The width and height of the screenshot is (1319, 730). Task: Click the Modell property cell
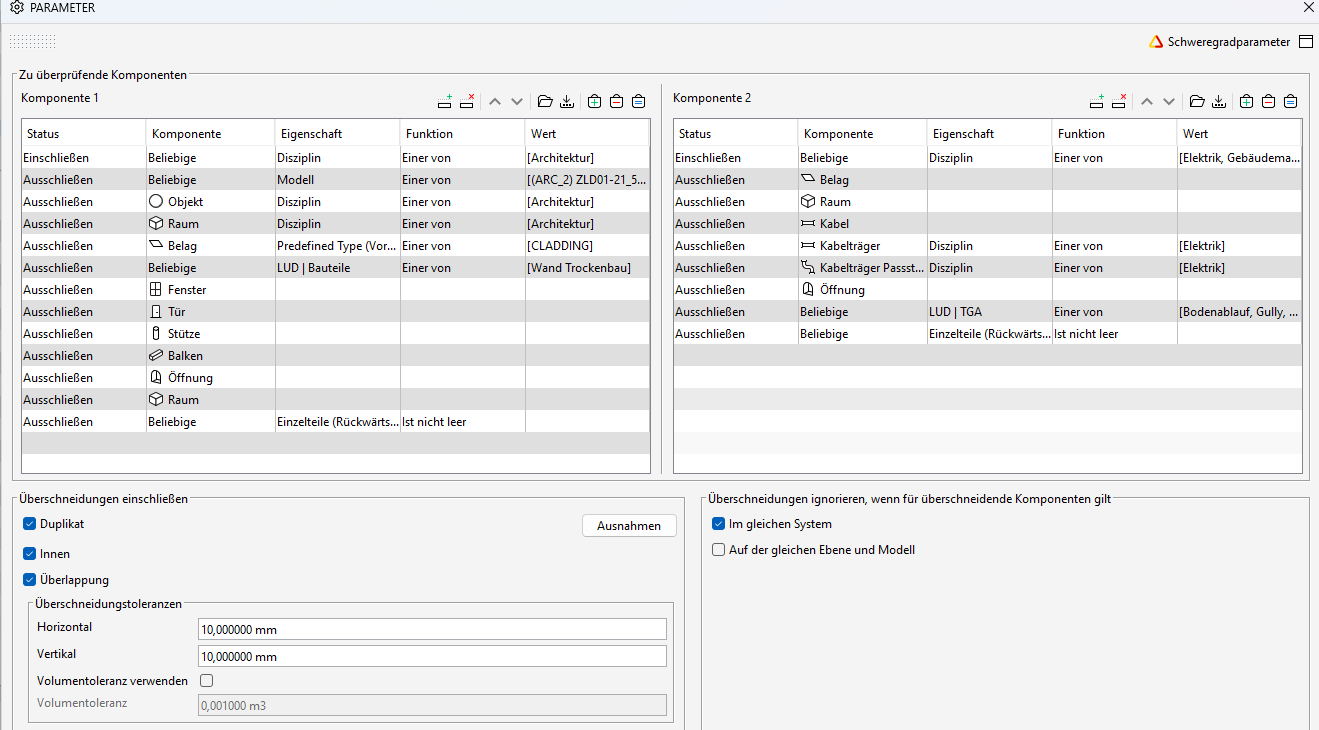pos(338,180)
